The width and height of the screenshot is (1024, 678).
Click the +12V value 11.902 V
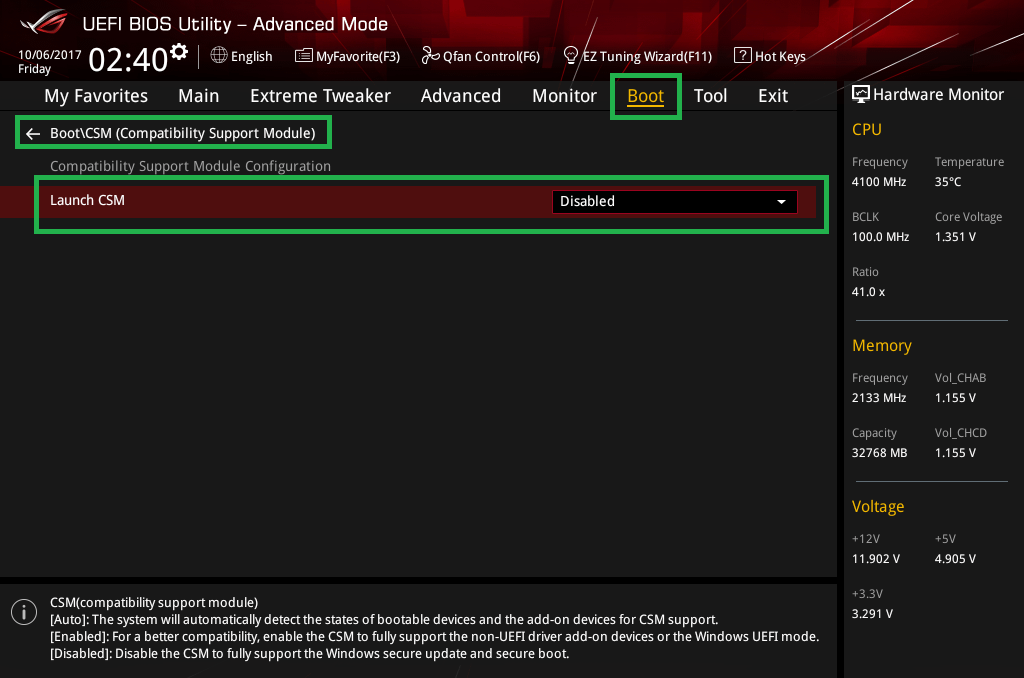875,559
